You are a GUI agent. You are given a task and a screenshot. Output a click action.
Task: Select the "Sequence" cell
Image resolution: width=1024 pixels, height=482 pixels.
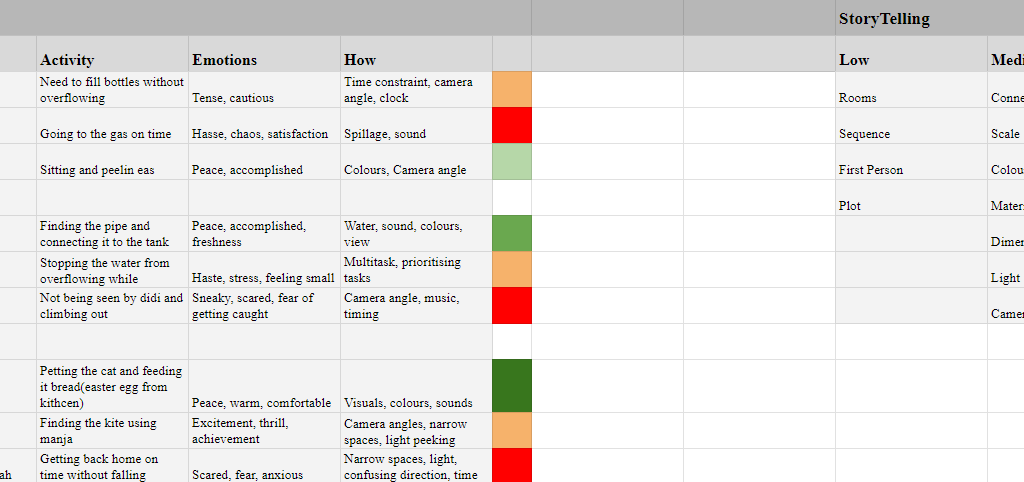coord(910,134)
